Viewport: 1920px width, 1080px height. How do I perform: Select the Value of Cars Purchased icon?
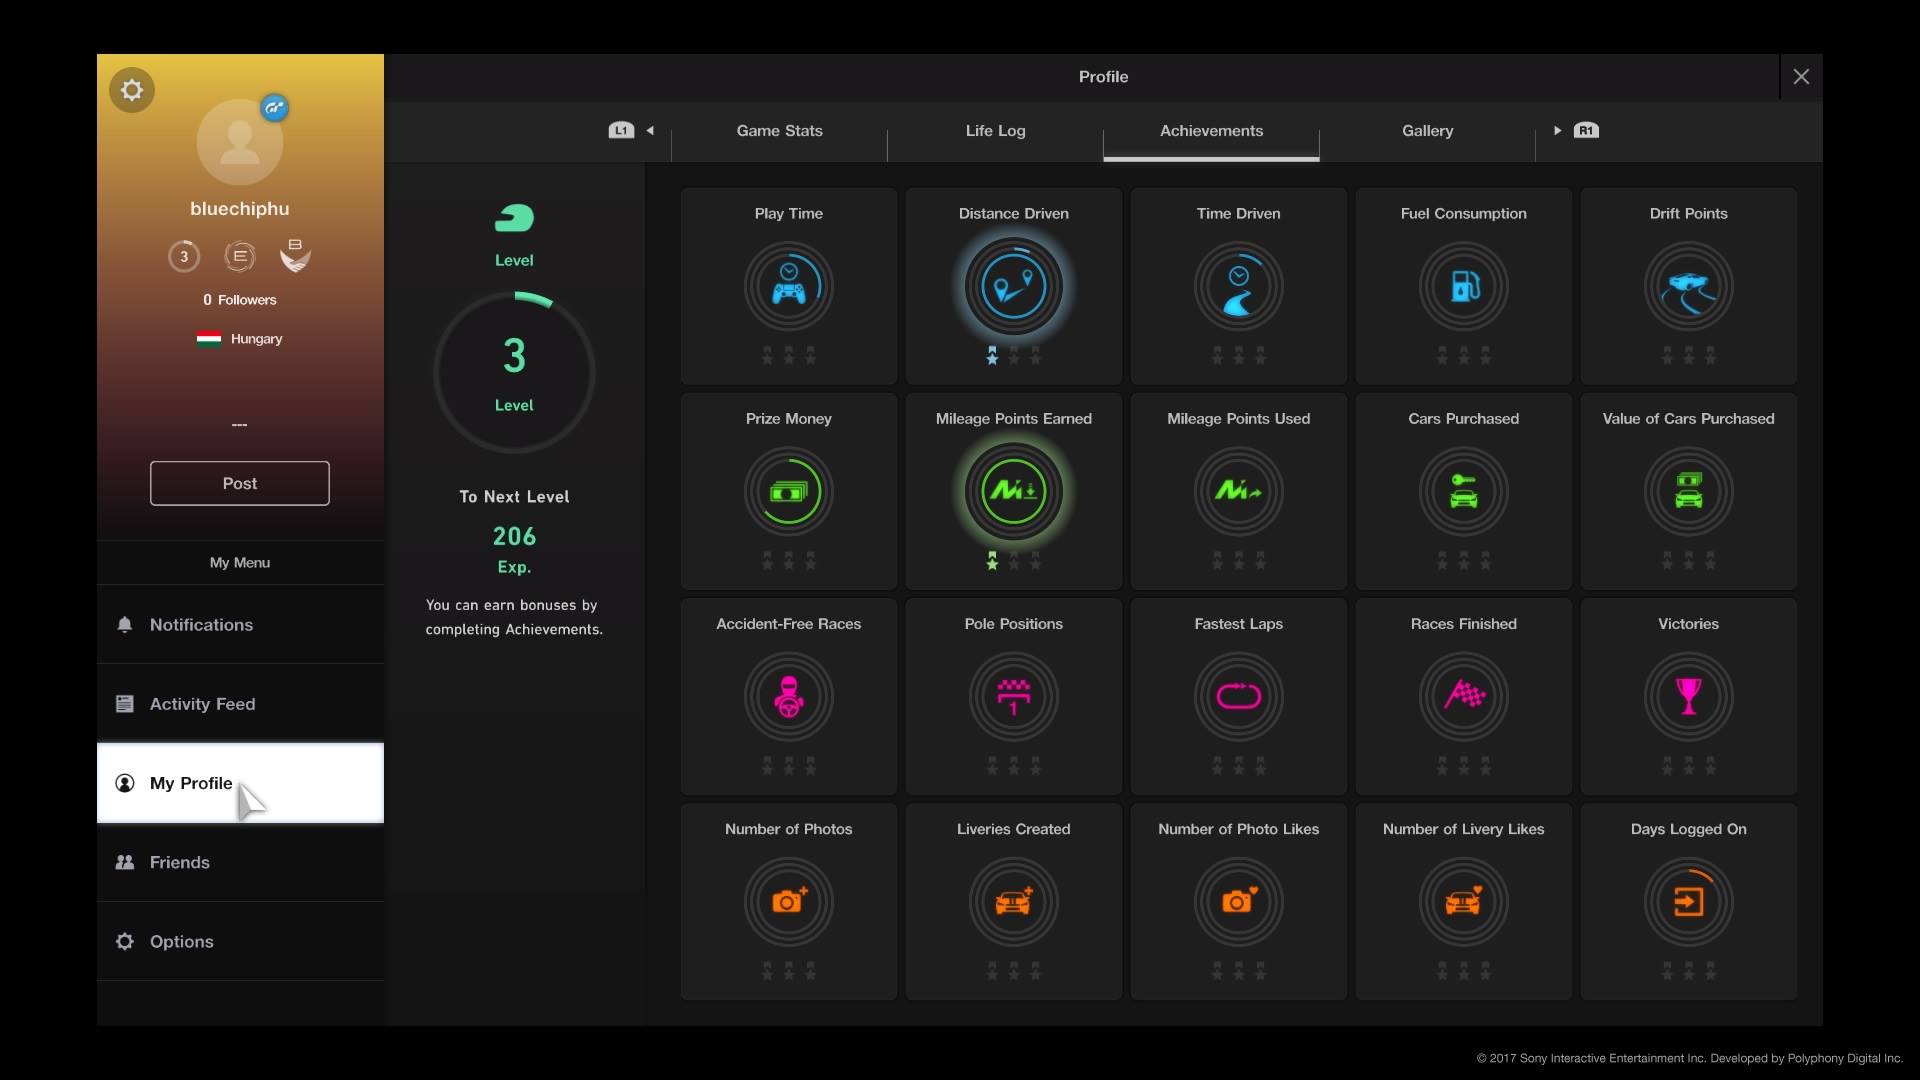pos(1688,492)
